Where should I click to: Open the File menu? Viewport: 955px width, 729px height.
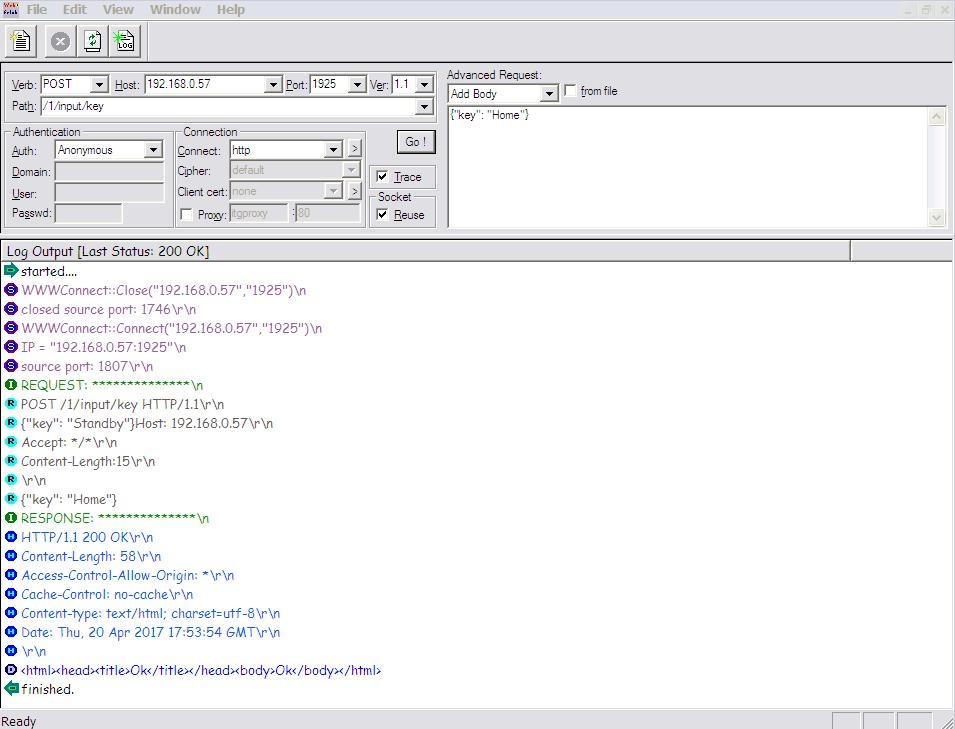[x=37, y=9]
